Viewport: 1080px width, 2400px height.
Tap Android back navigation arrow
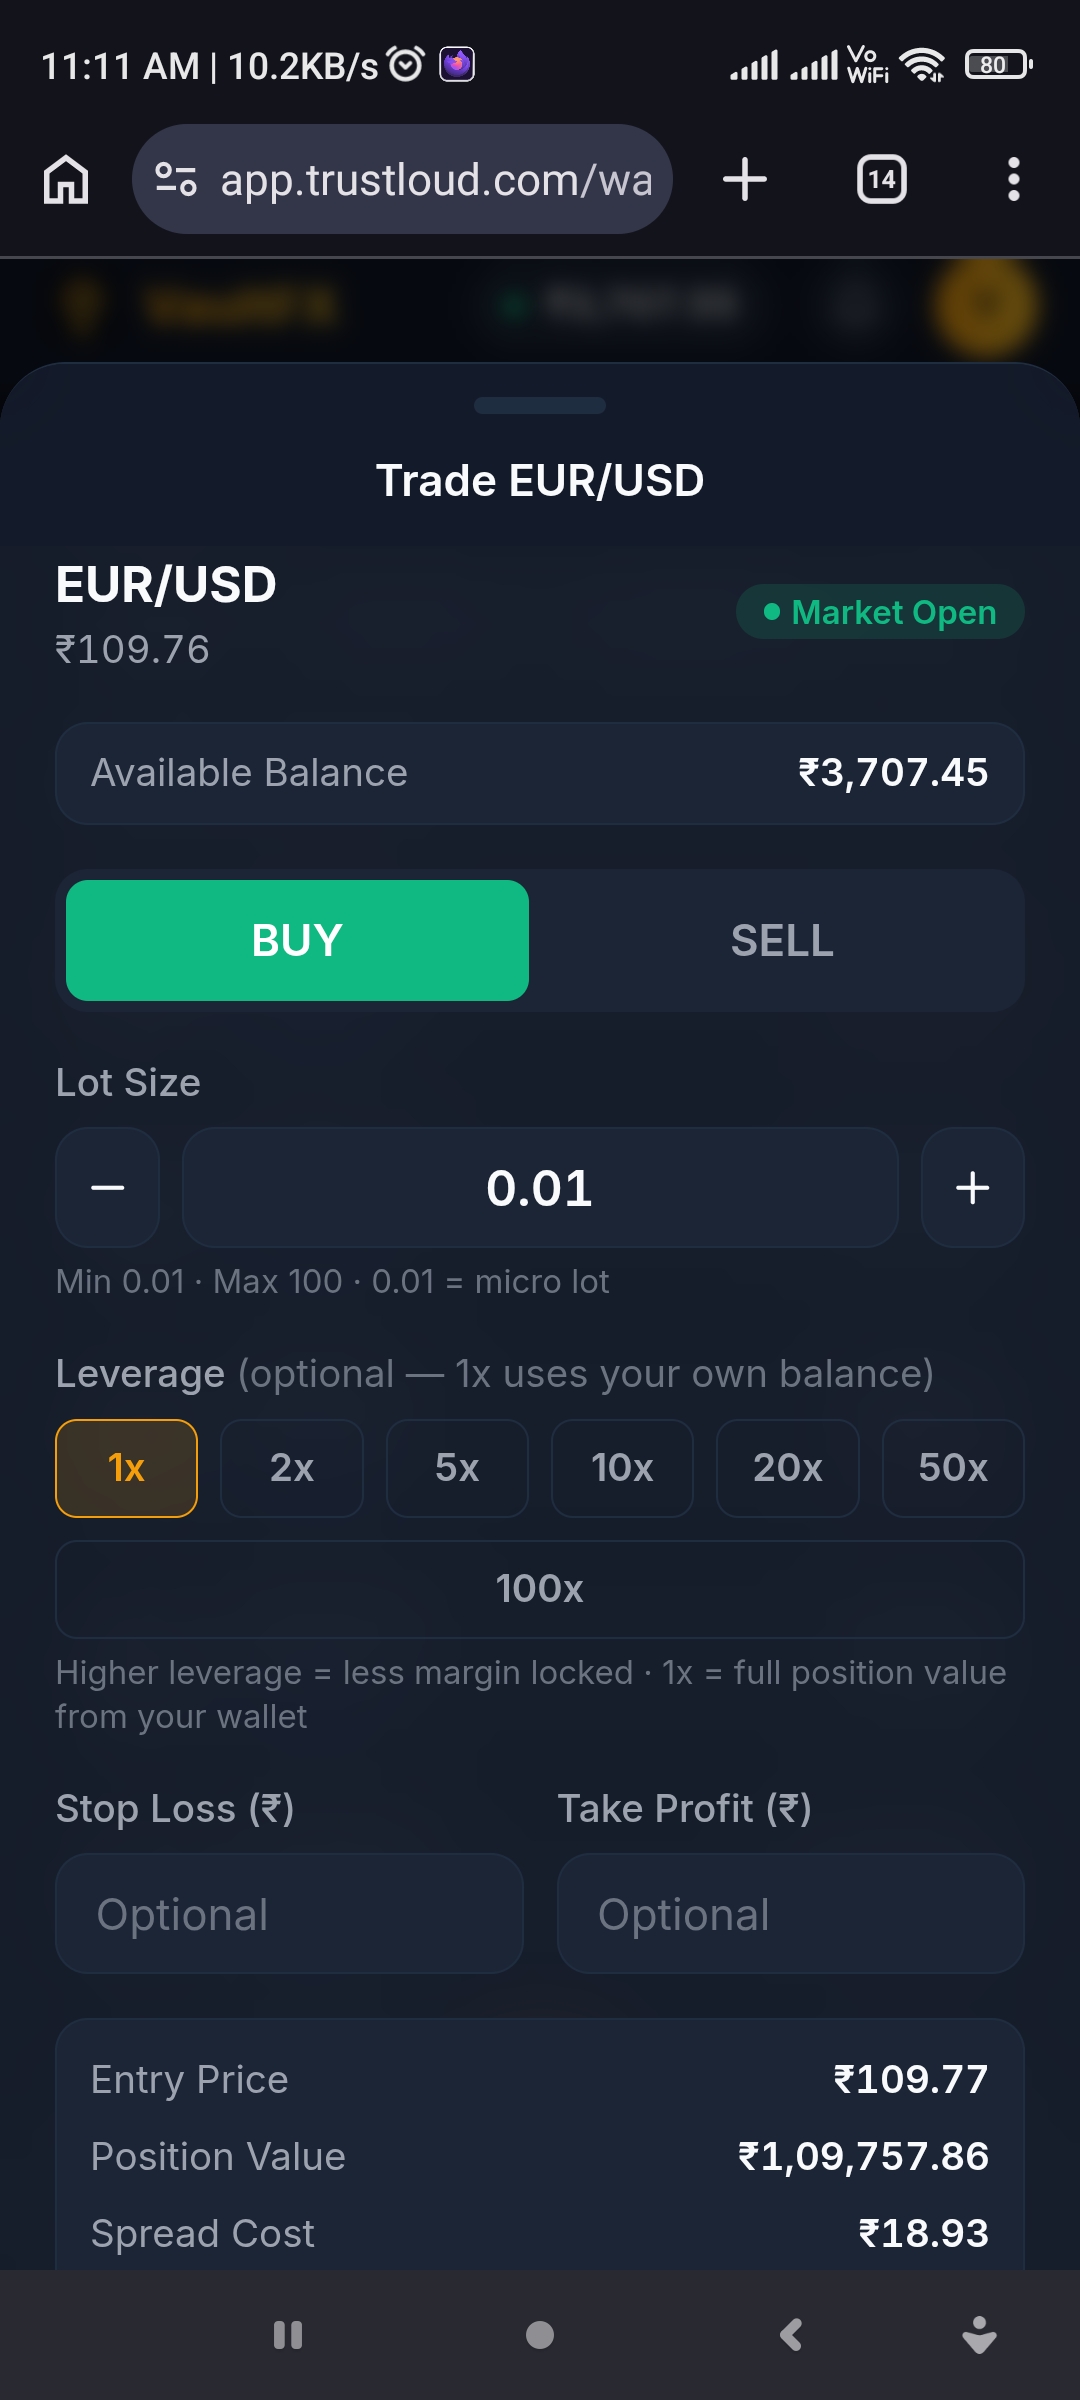point(791,2335)
